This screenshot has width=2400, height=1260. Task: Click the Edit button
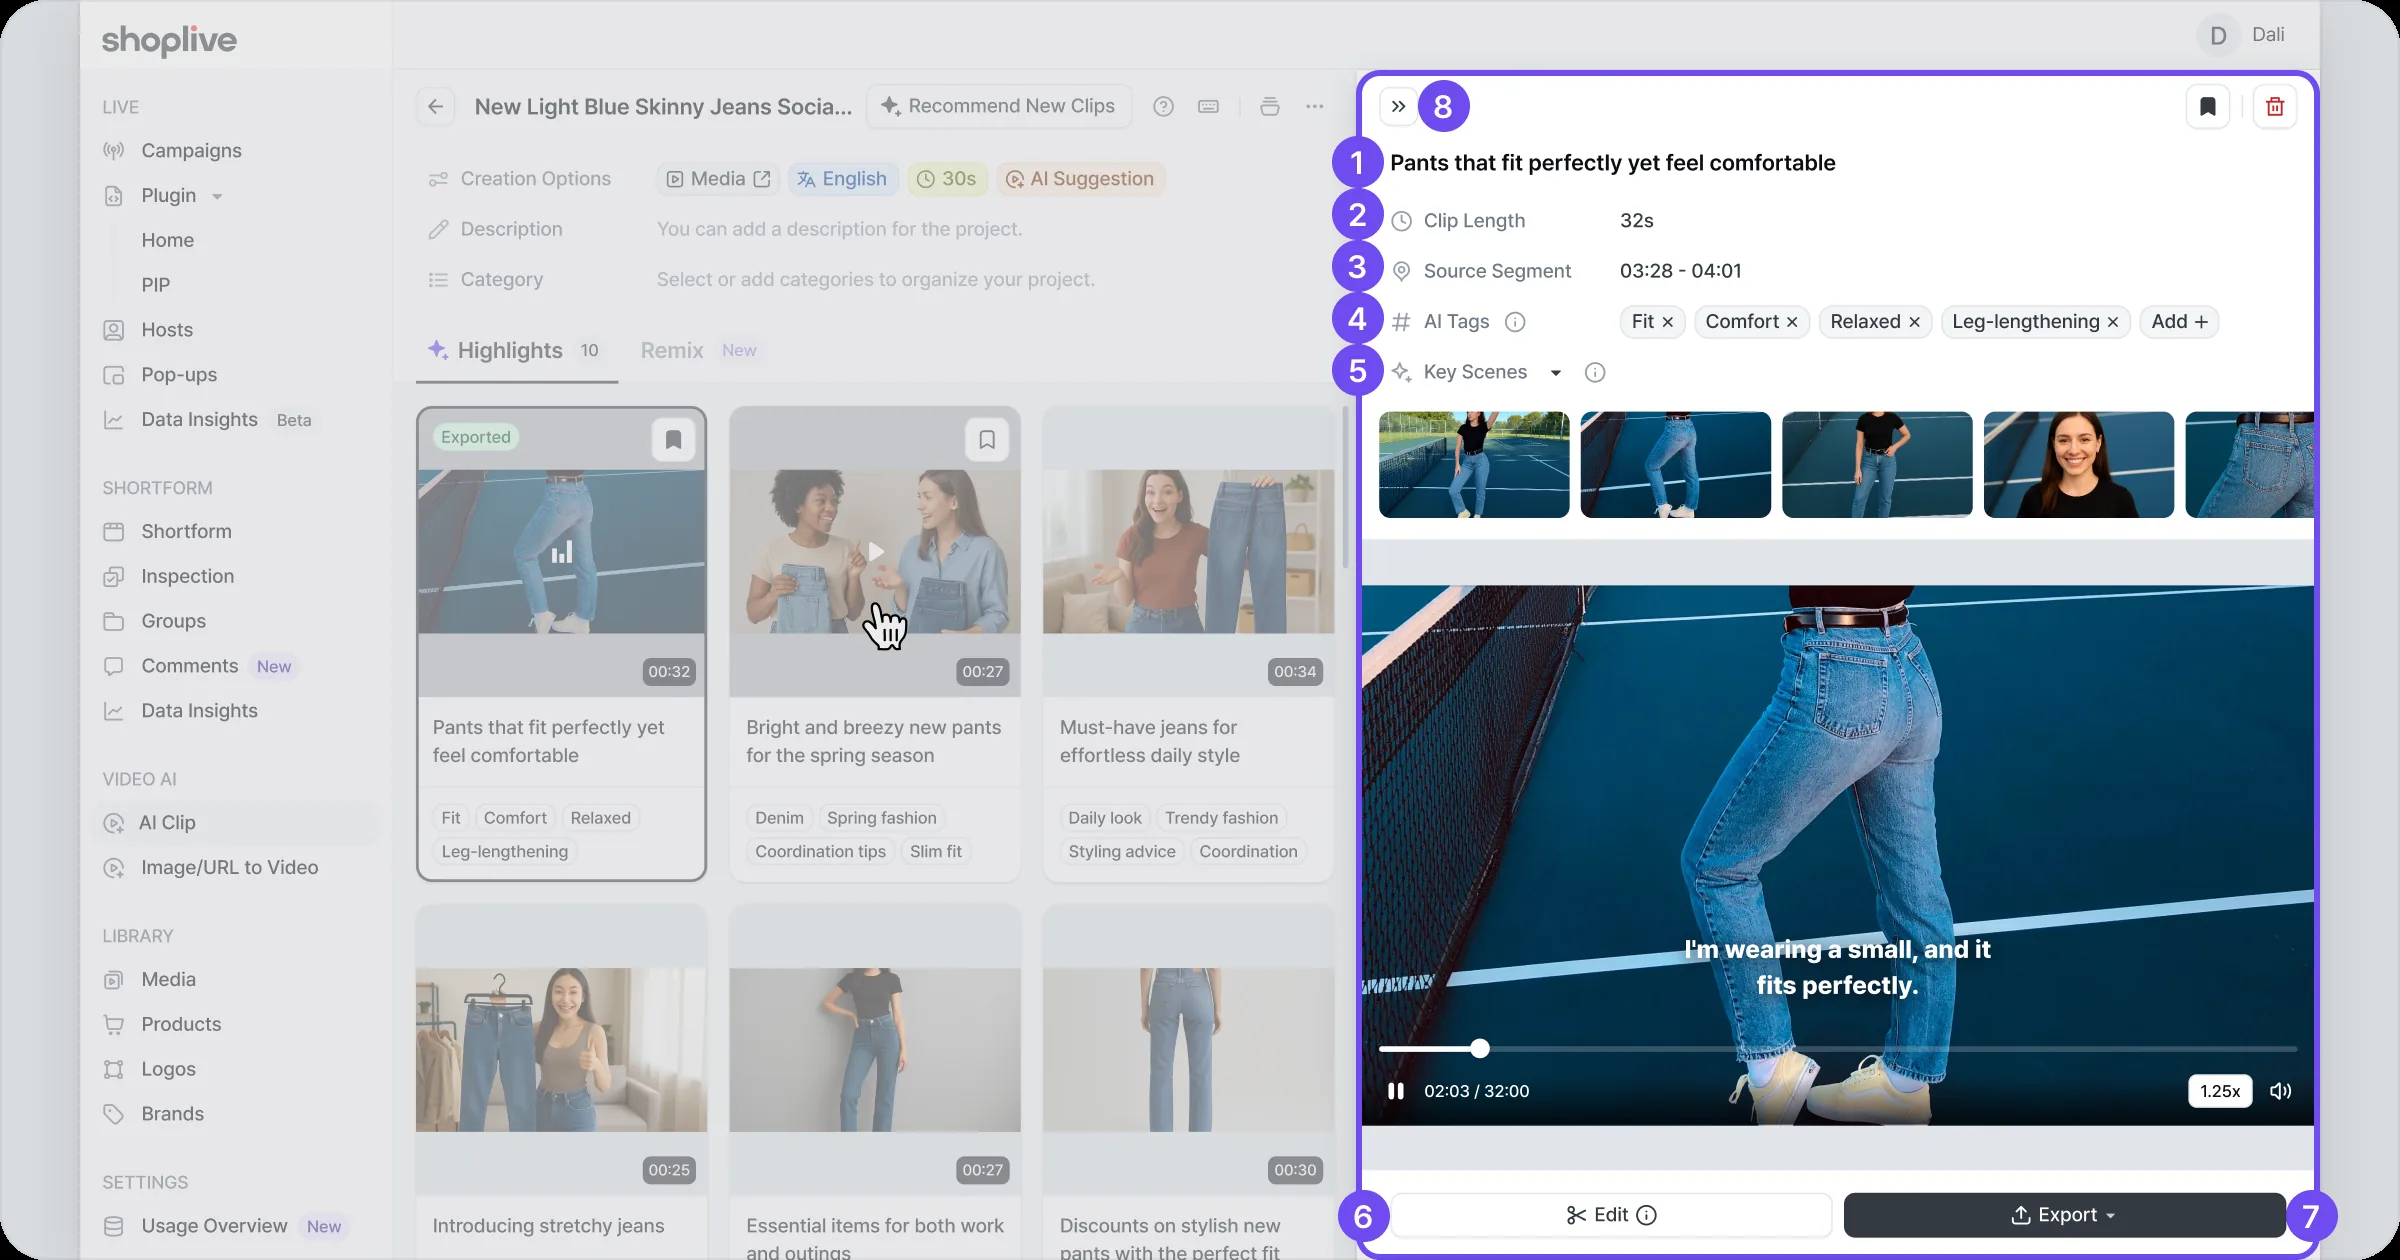click(x=1611, y=1215)
